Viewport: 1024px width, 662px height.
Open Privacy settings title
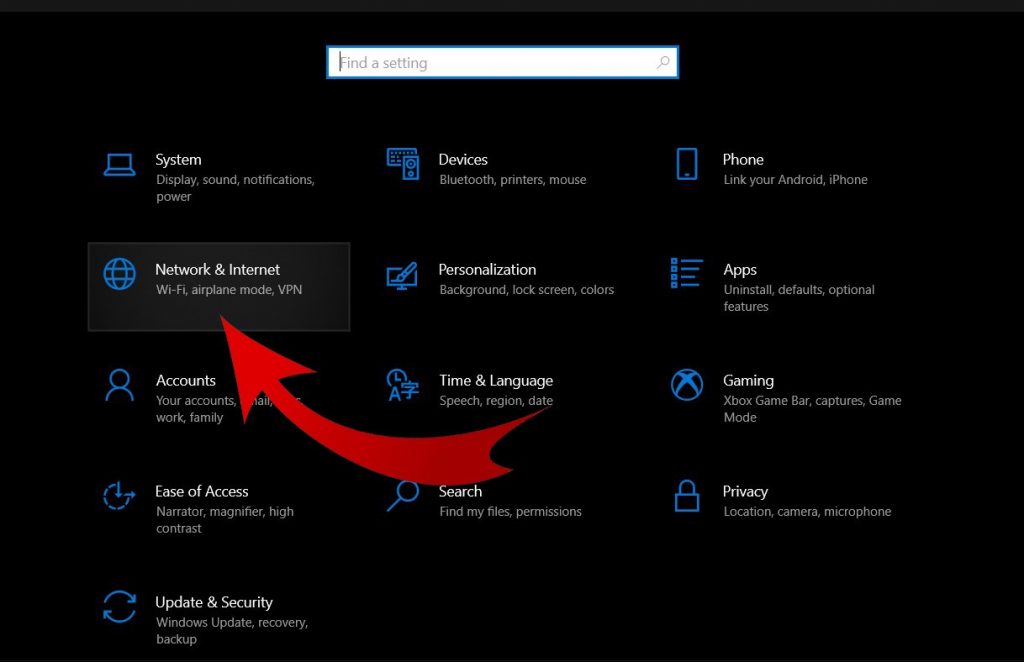[745, 492]
